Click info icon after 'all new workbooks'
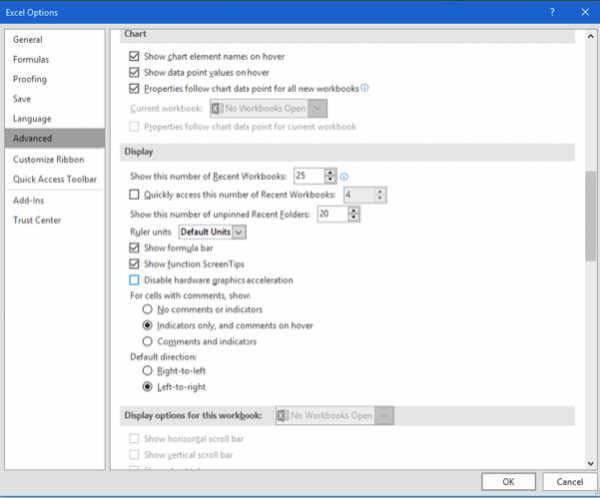The height and width of the screenshot is (498, 600). pos(365,88)
